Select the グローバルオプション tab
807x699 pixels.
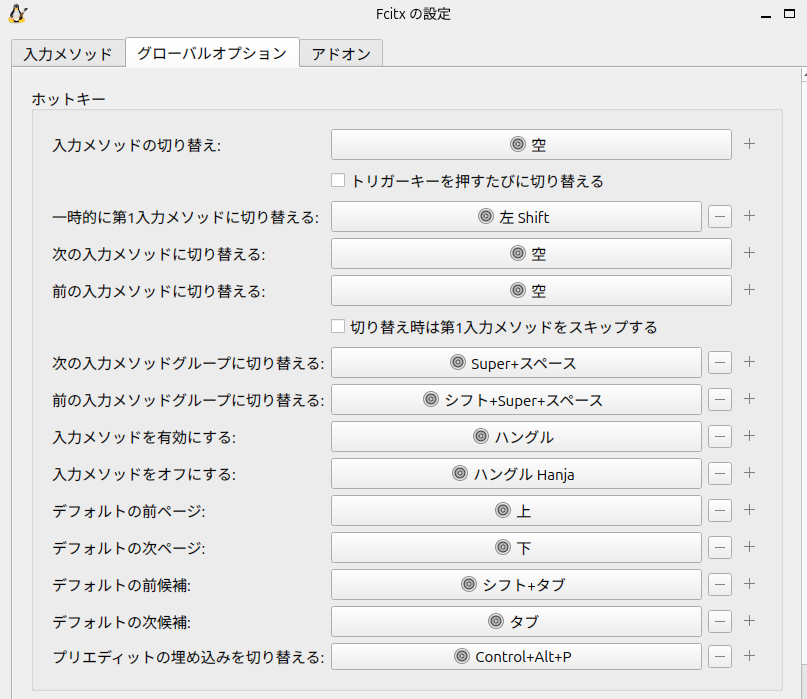click(x=212, y=53)
